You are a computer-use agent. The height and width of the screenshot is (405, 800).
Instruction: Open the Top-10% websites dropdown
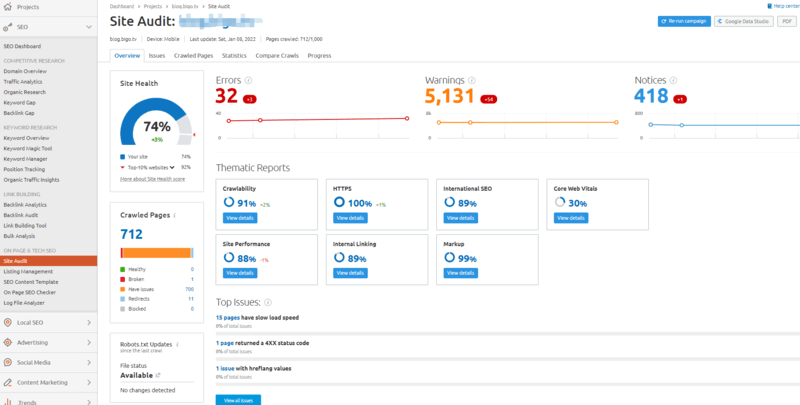pos(151,167)
